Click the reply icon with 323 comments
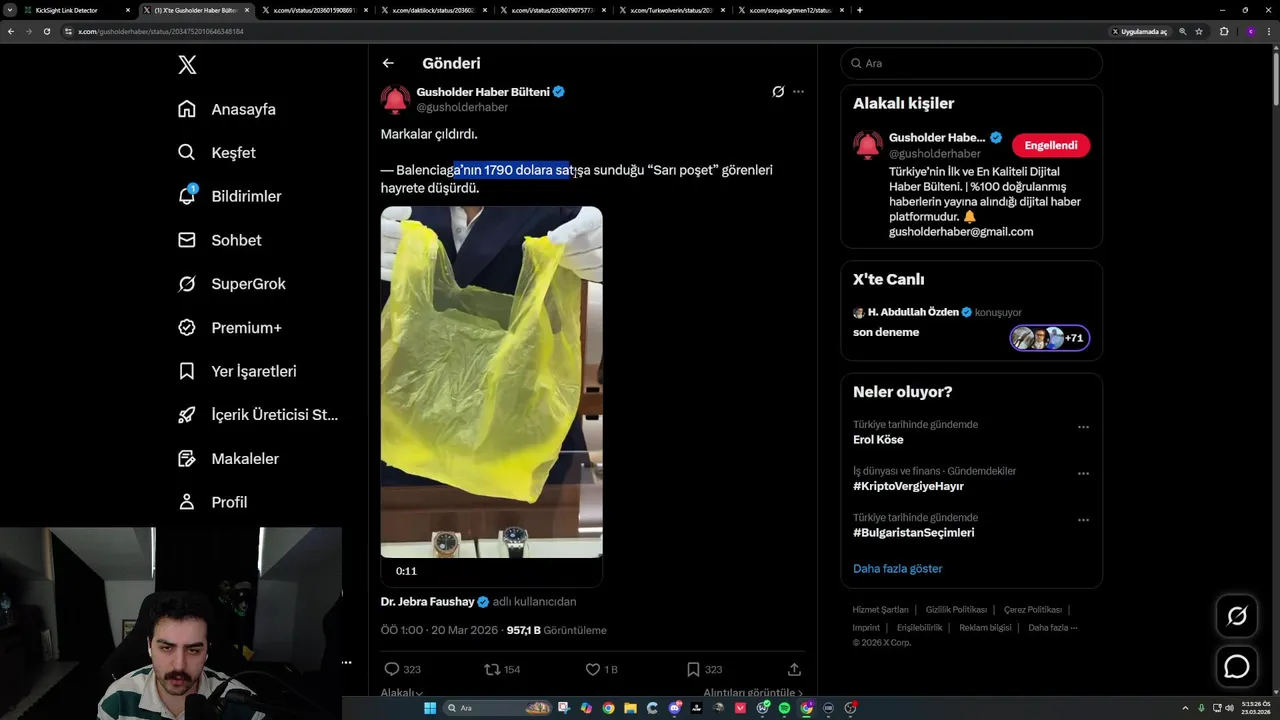 392,669
